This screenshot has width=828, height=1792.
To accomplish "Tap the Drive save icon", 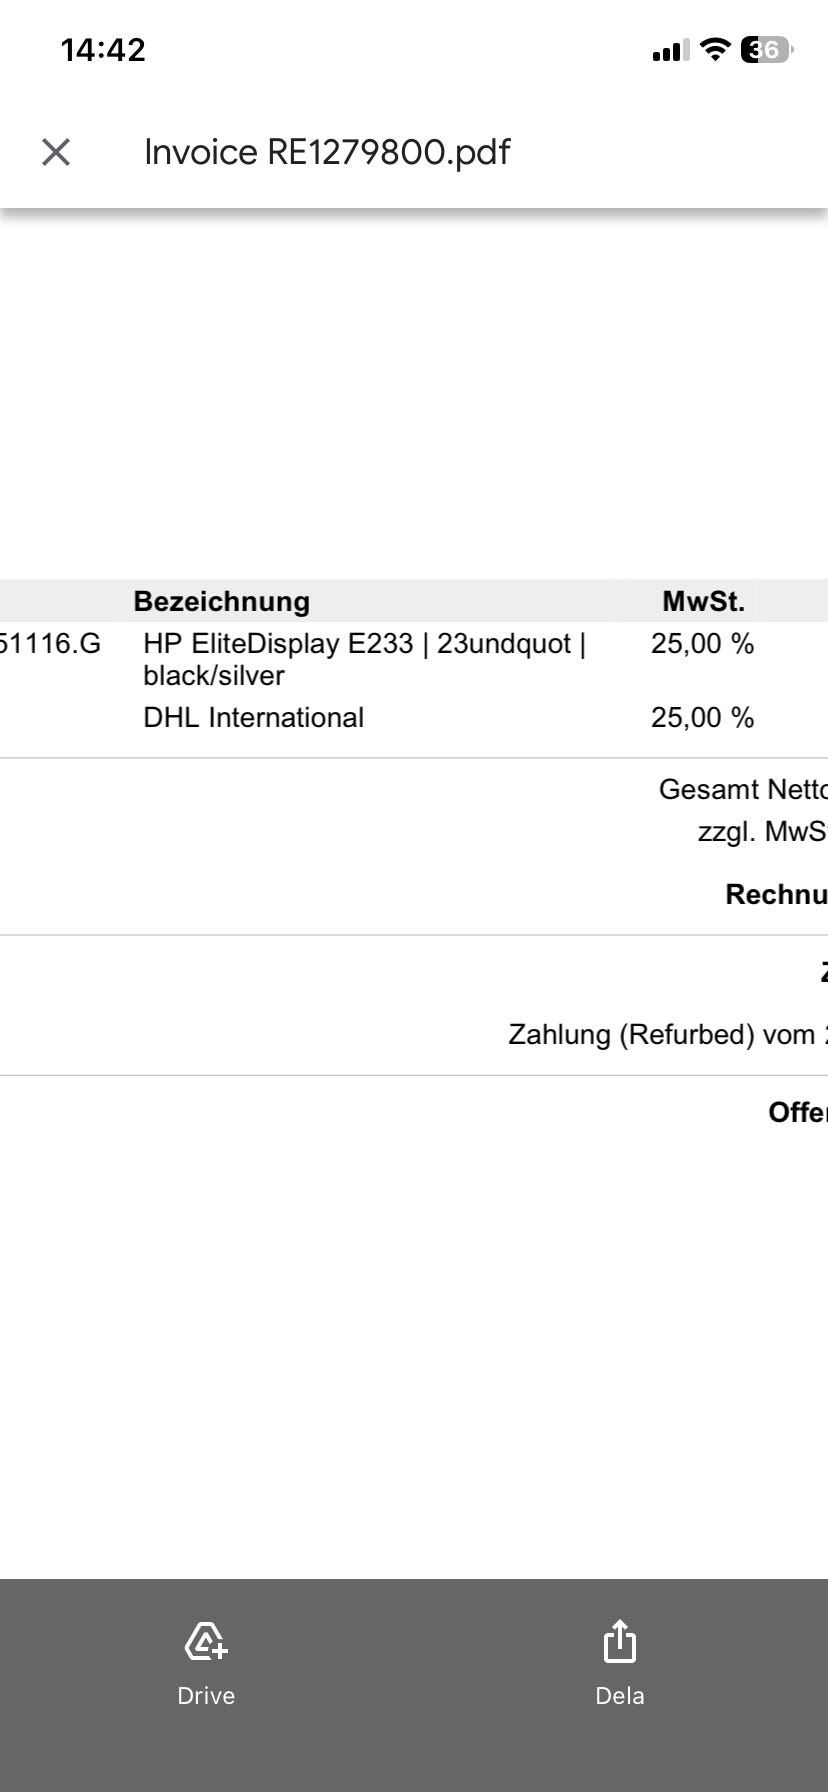I will coord(205,1641).
